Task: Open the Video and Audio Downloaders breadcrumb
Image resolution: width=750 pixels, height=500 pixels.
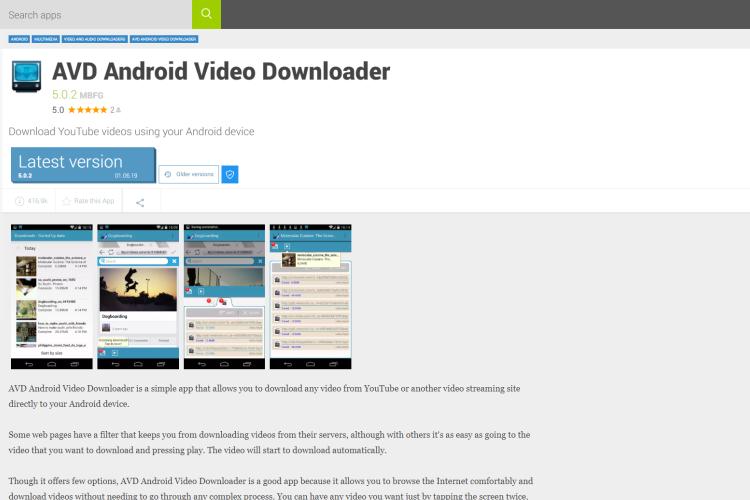Action: tap(95, 39)
